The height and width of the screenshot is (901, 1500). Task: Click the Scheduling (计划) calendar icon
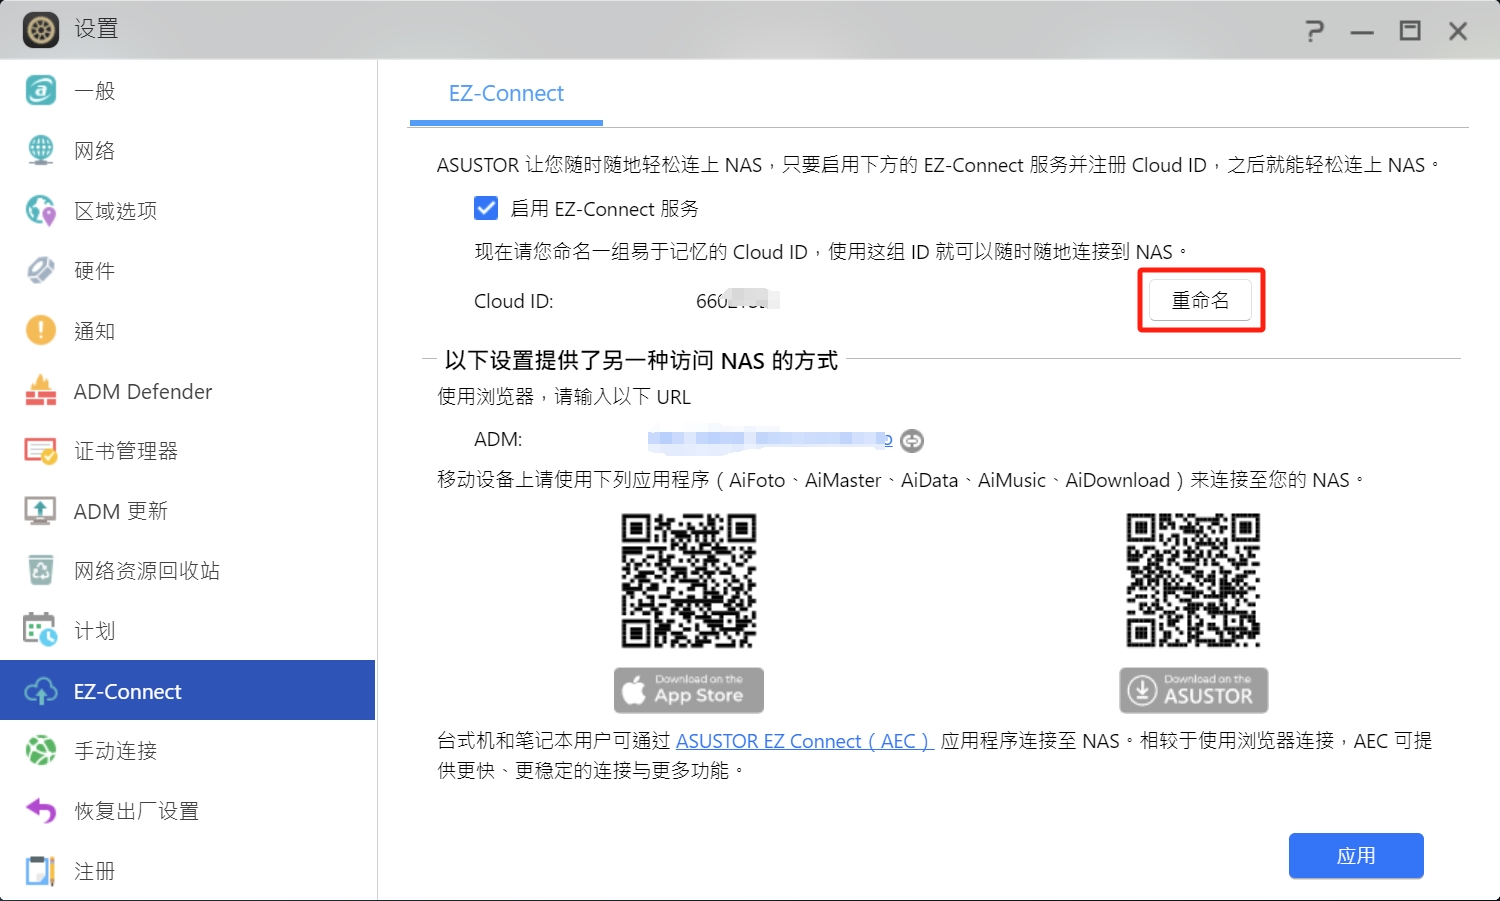(x=41, y=630)
